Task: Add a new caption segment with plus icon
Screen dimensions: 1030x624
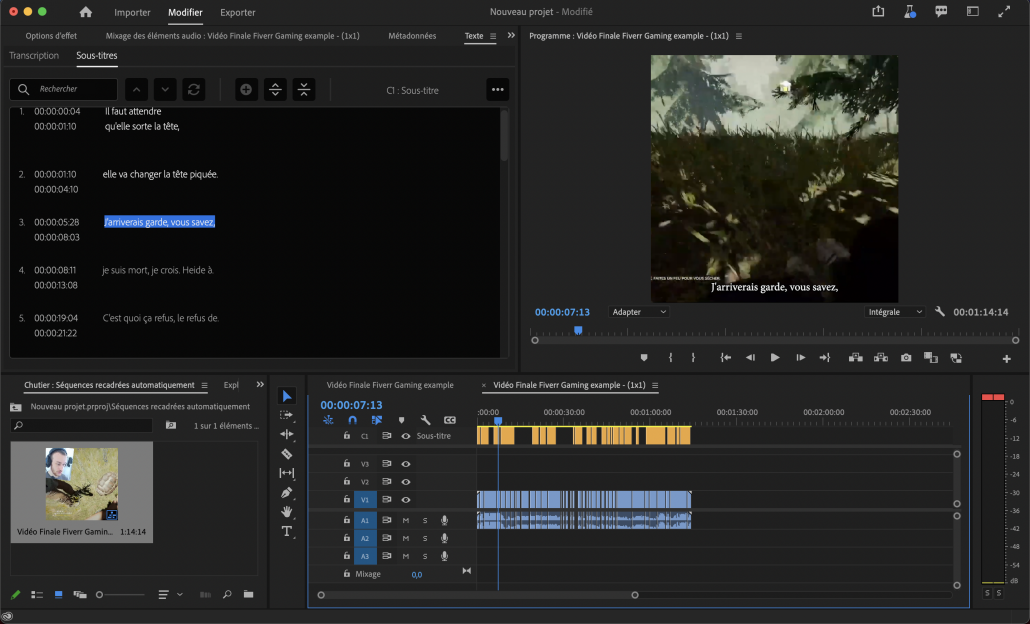Action: 246,90
